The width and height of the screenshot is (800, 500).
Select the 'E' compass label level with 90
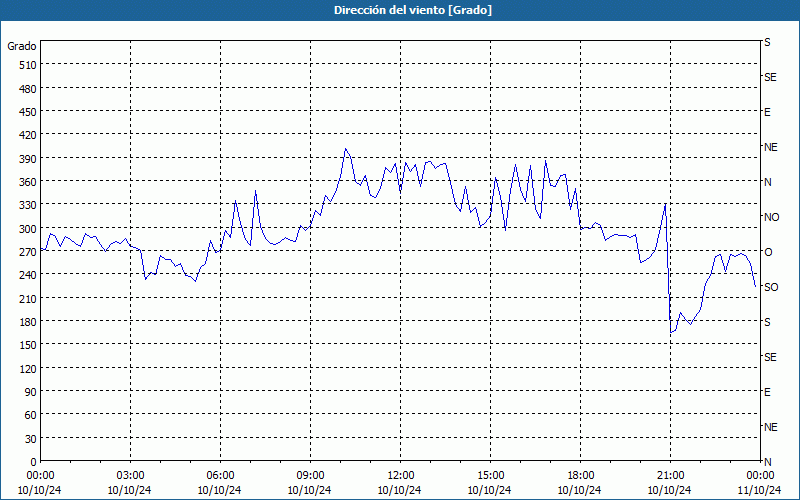tap(767, 392)
